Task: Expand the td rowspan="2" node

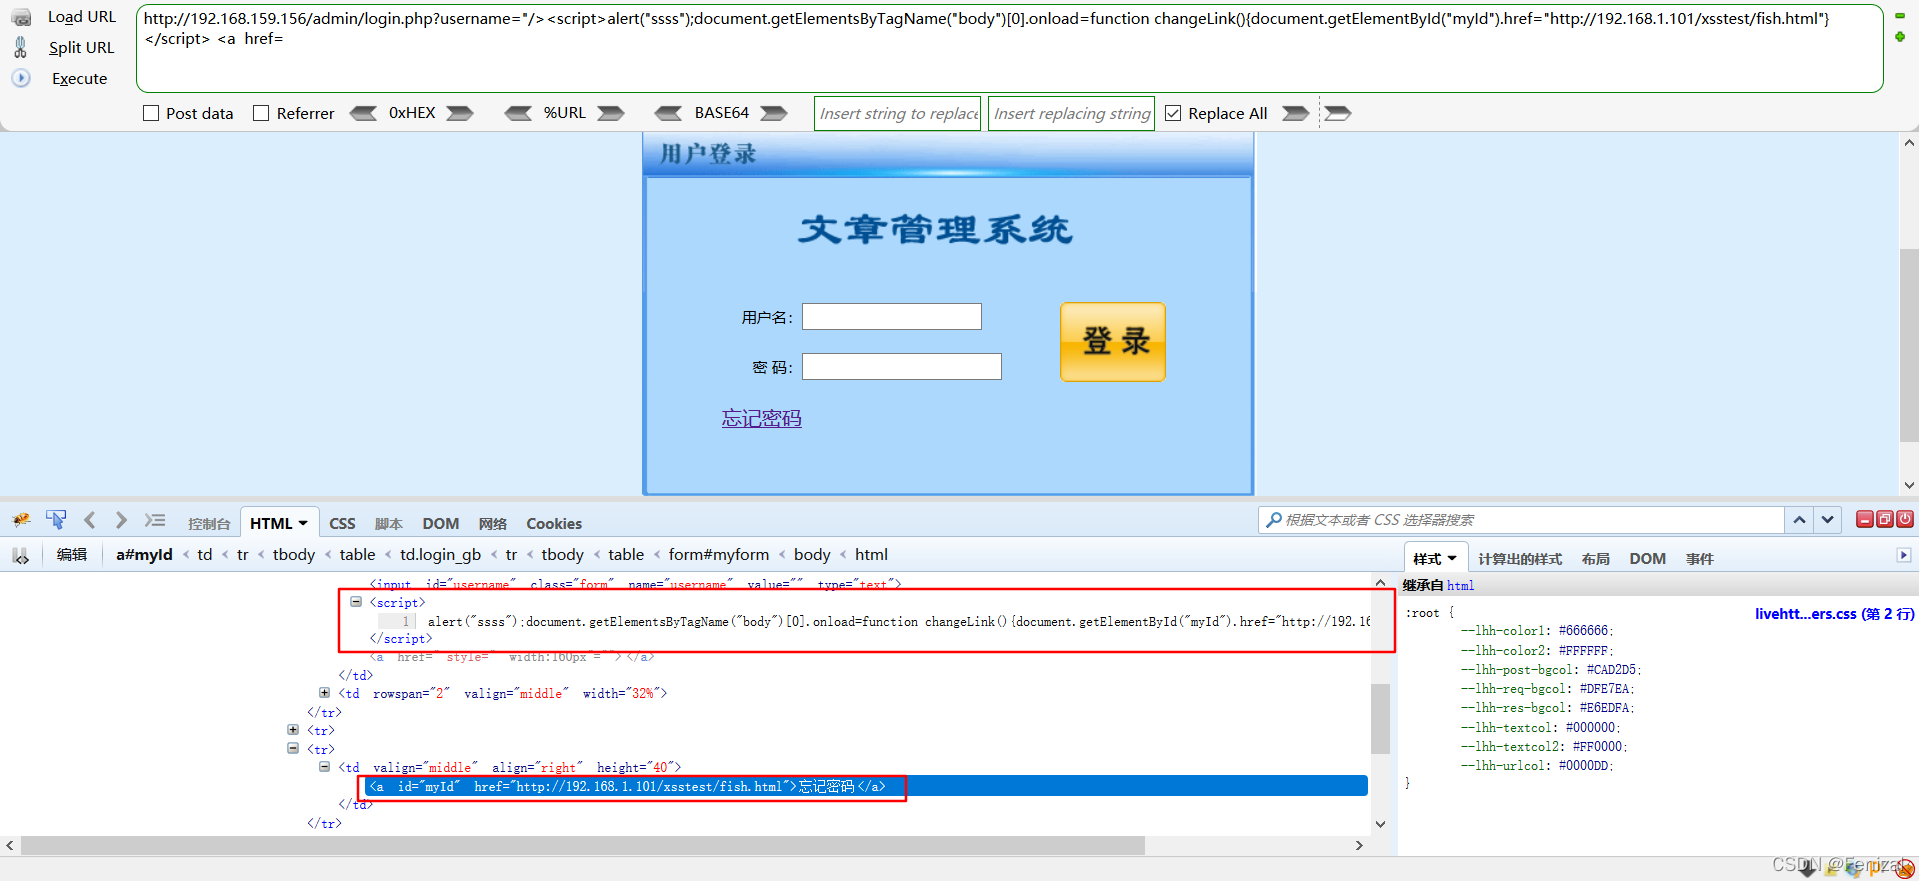Action: click(x=324, y=692)
